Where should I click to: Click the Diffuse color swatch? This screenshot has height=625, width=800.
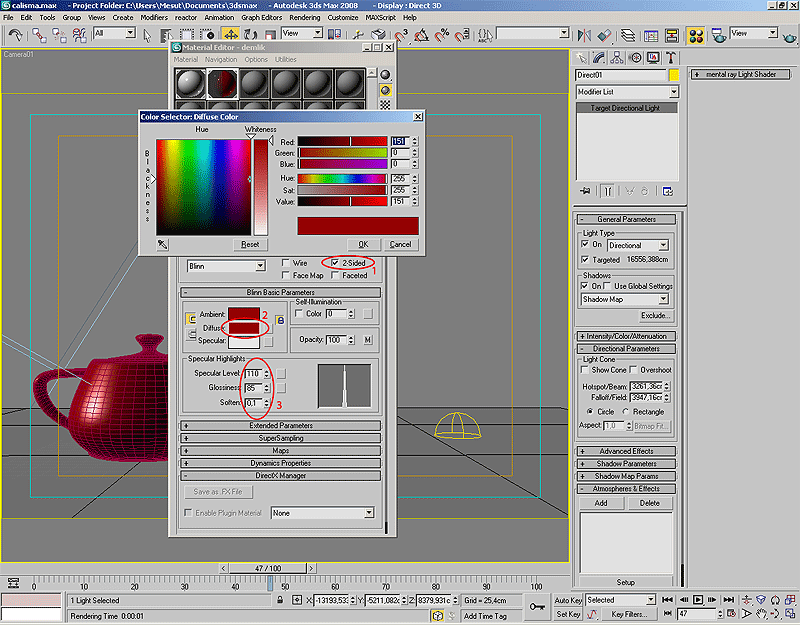coord(246,327)
